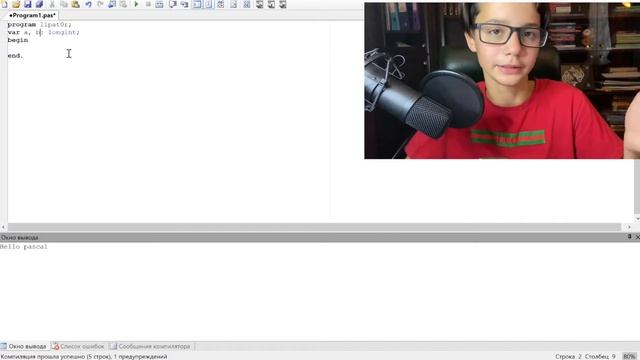Save the current file with the floppy icon

tap(27, 4)
